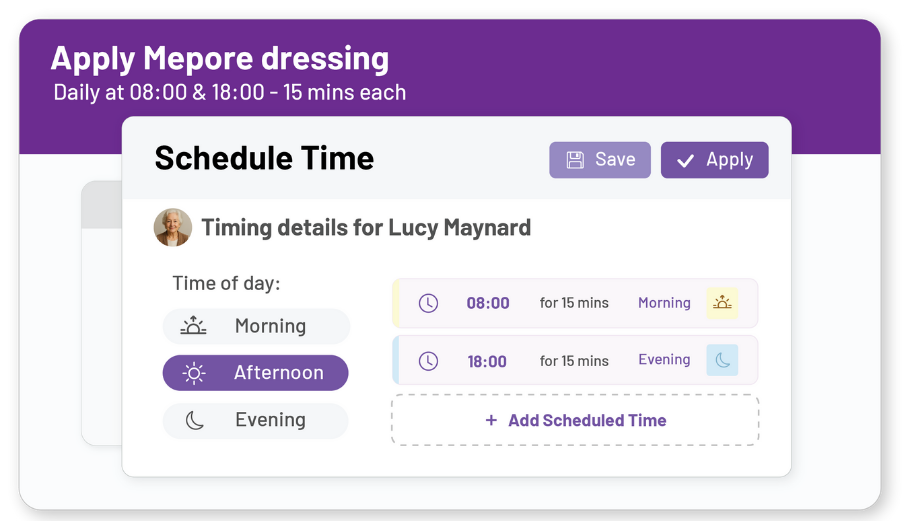The height and width of the screenshot is (522, 910).
Task: Click the Apply Mepore dressing title
Action: pyautogui.click(x=220, y=58)
